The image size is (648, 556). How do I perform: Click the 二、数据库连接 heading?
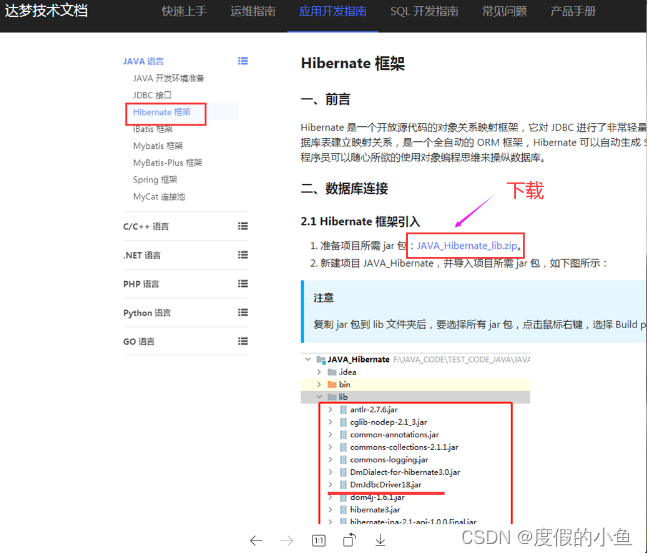[x=344, y=189]
